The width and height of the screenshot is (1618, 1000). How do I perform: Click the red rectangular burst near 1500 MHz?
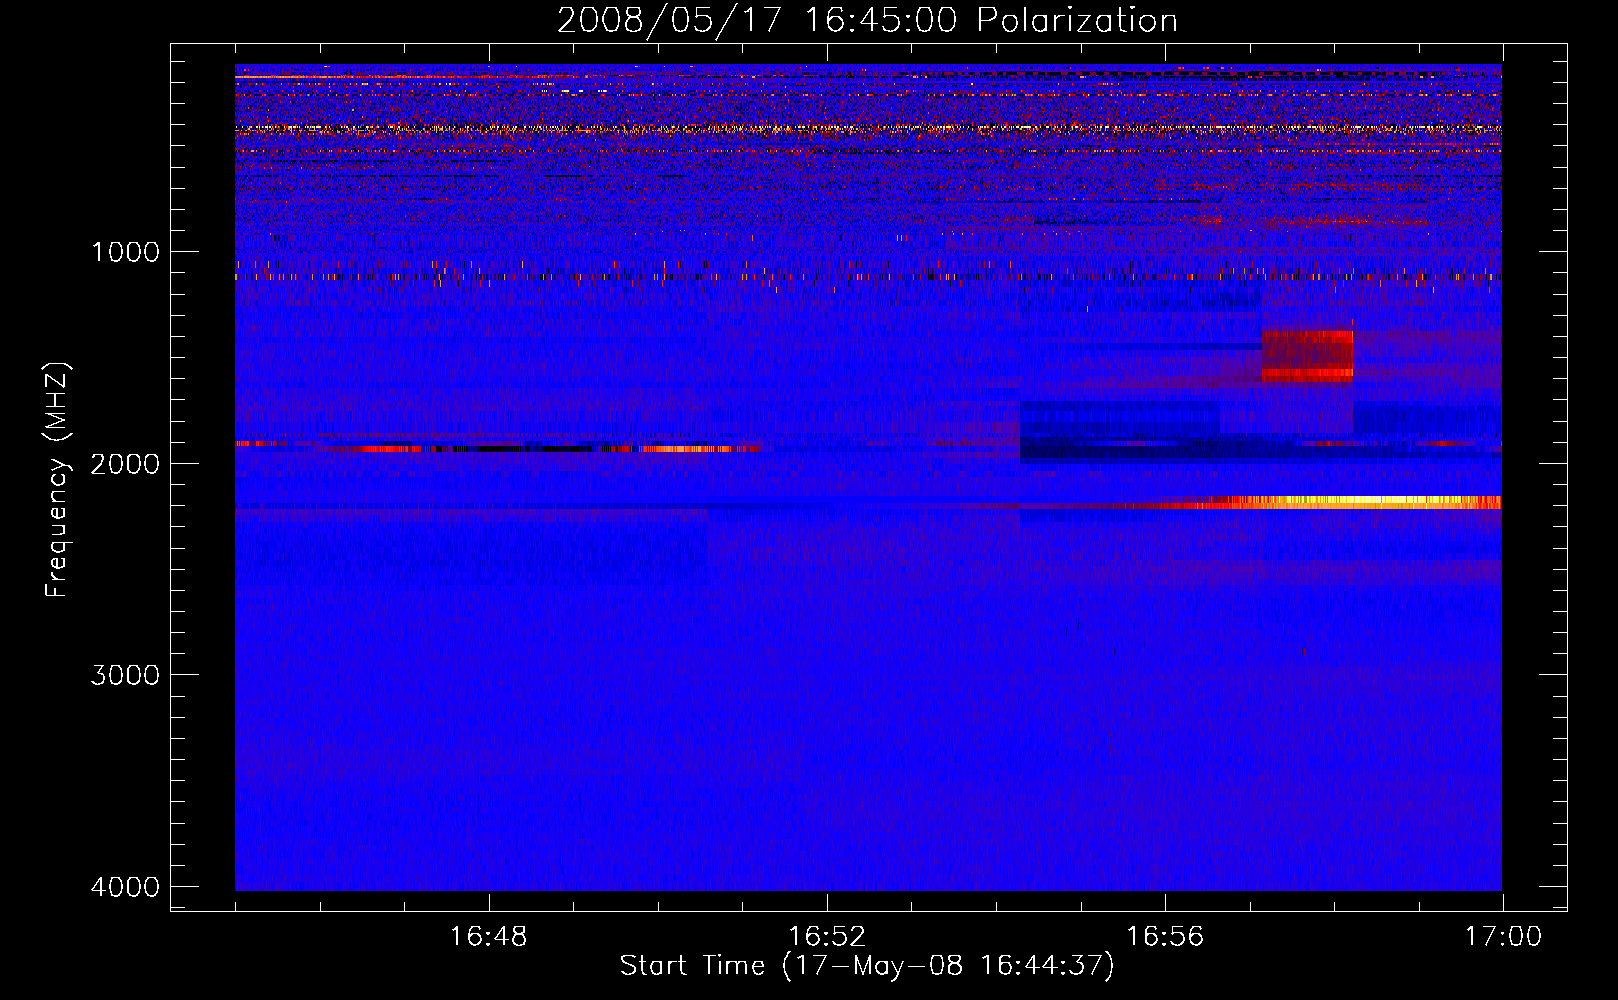click(1307, 356)
